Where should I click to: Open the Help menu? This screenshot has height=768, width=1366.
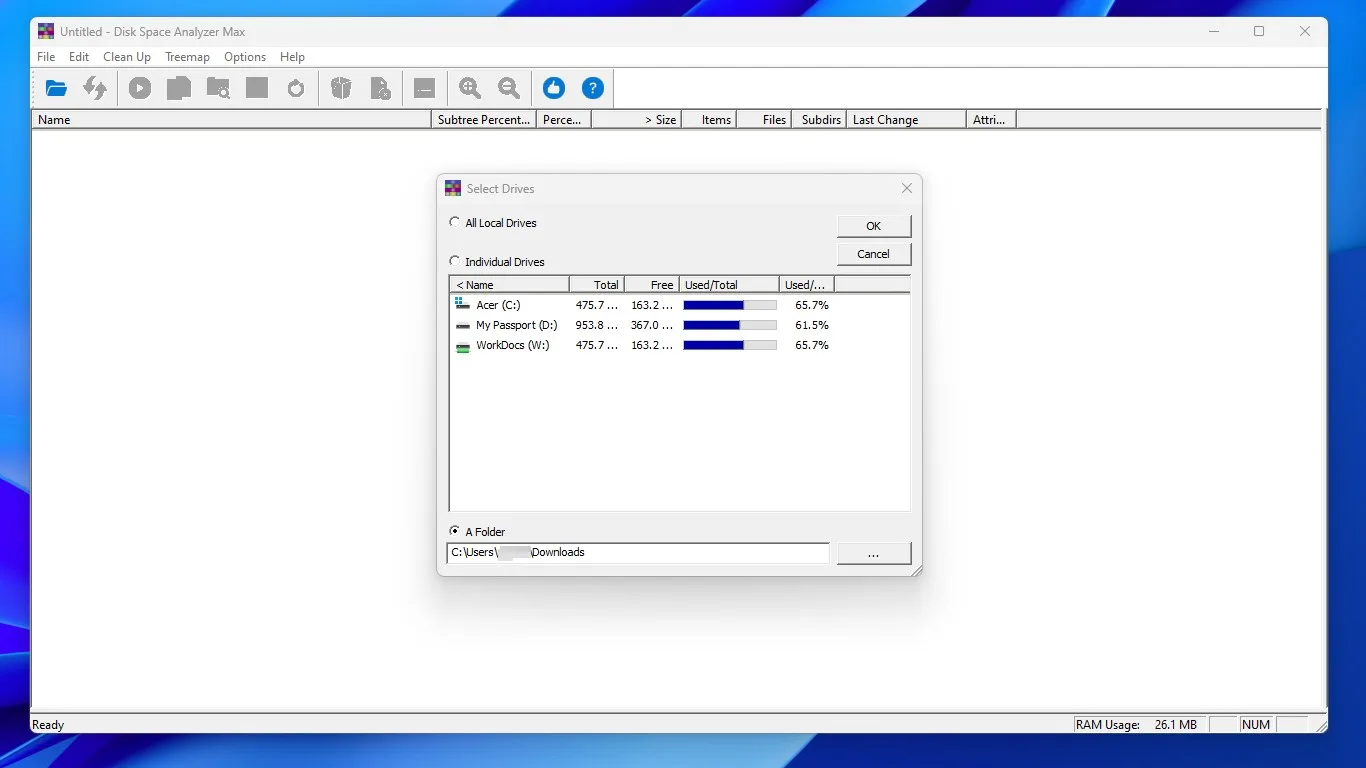292,57
